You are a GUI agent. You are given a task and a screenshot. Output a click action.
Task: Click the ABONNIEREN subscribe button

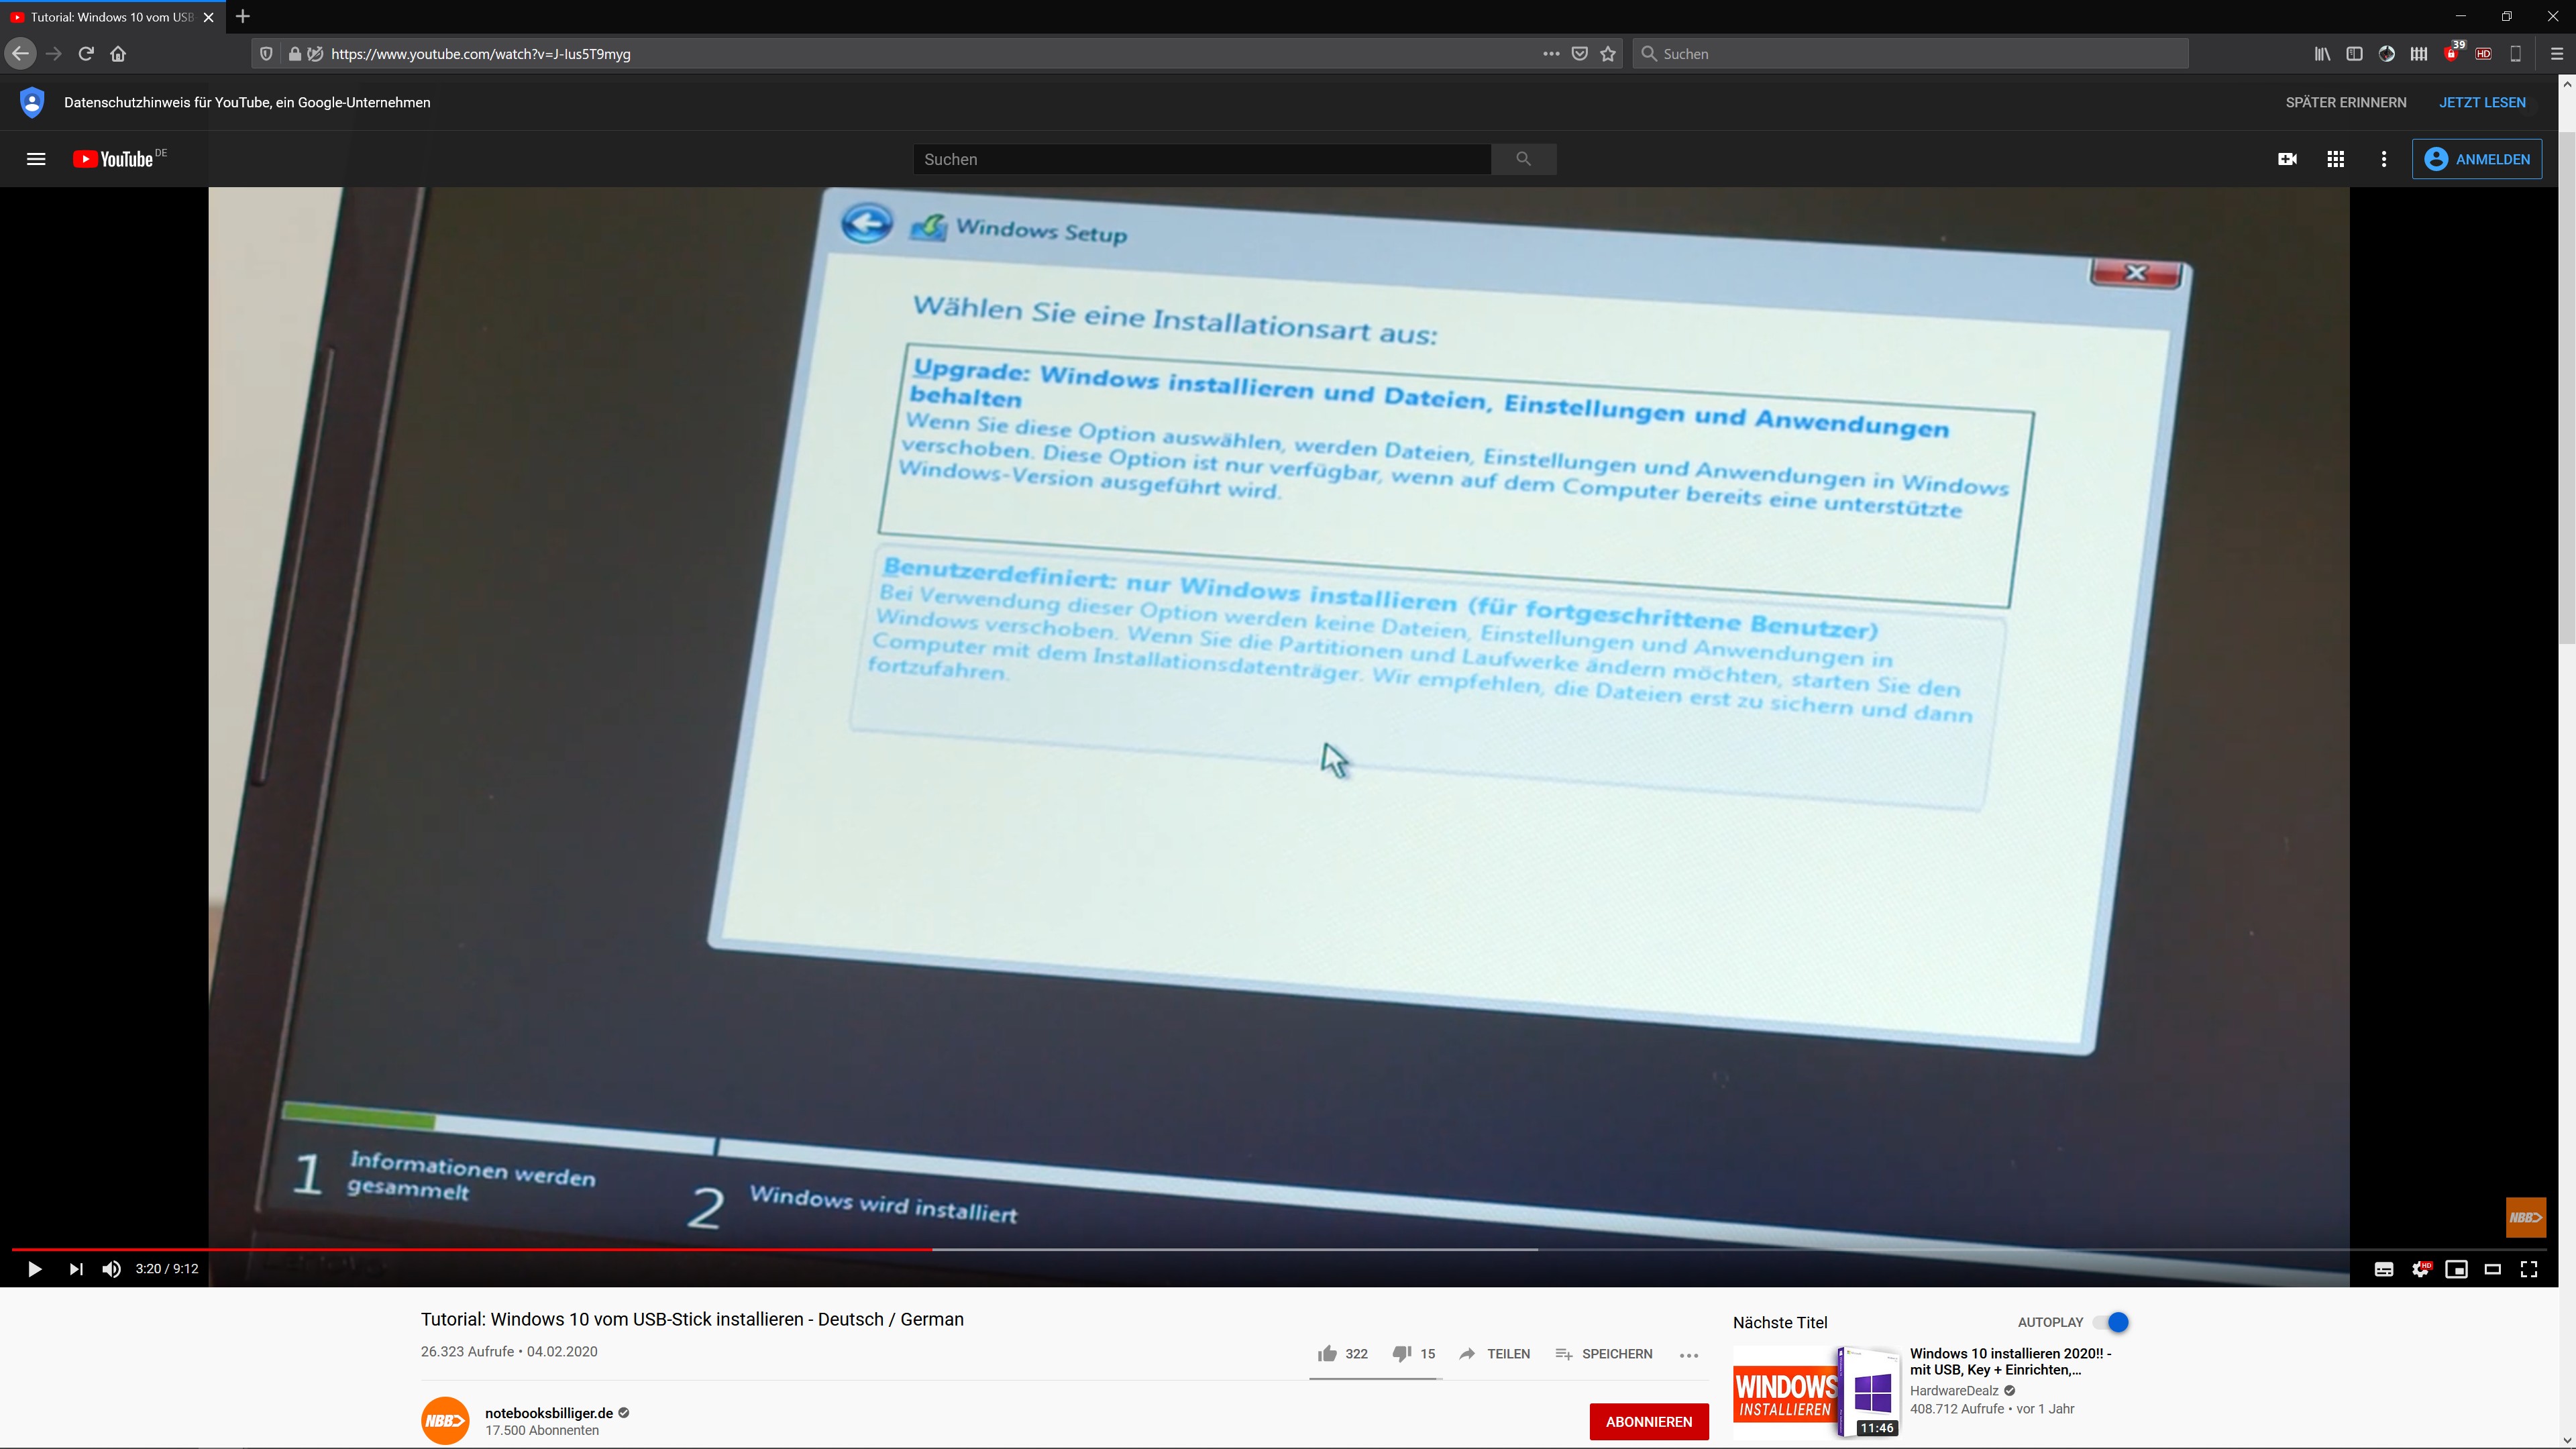1648,1421
